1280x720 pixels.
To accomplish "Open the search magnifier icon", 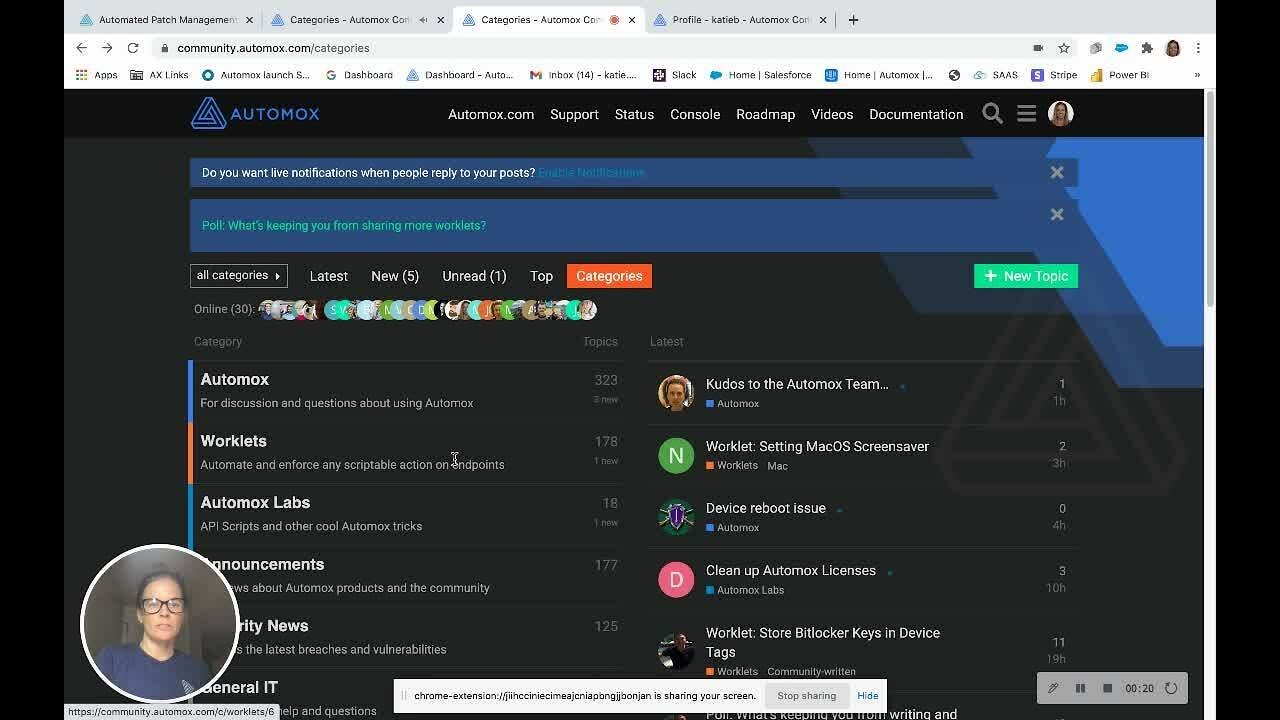I will coord(992,114).
